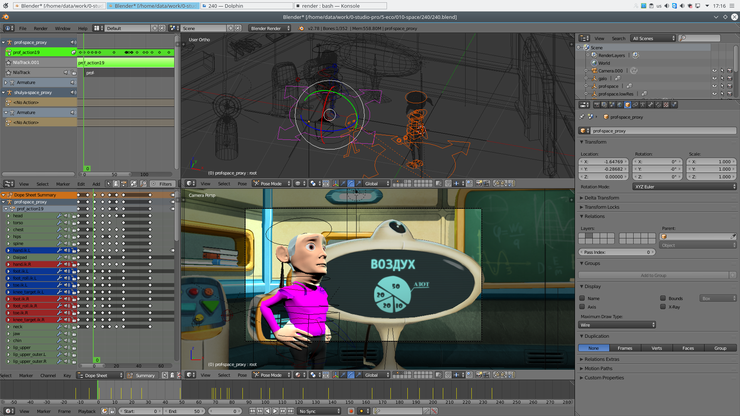Click the info editor type icon near File menu
This screenshot has height=416, width=740.
pos(9,28)
